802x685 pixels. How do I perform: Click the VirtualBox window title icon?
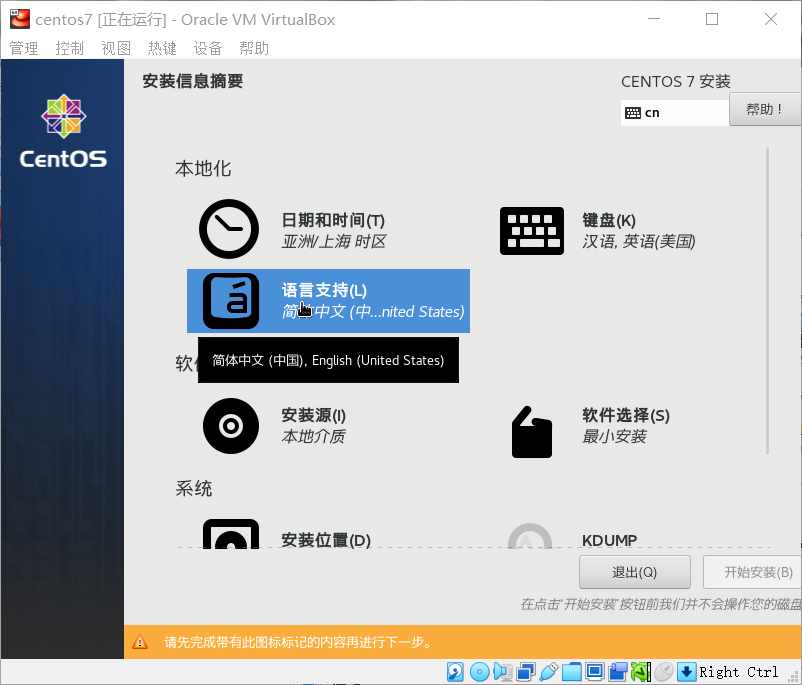20,19
